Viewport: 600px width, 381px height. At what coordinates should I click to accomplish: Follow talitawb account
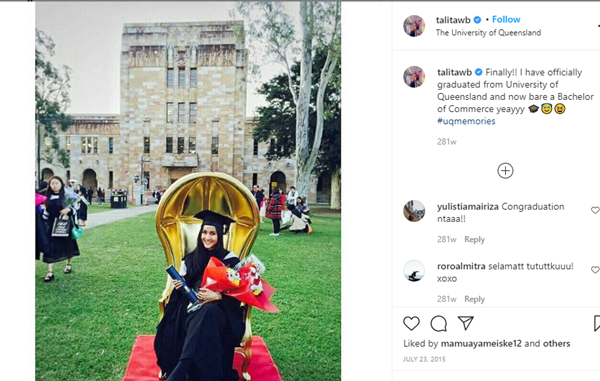click(506, 20)
